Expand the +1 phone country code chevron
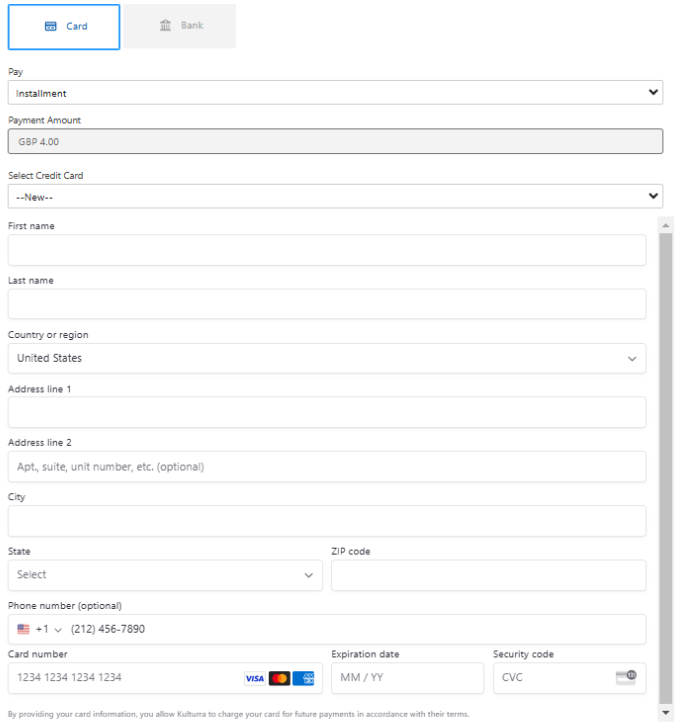 58,629
